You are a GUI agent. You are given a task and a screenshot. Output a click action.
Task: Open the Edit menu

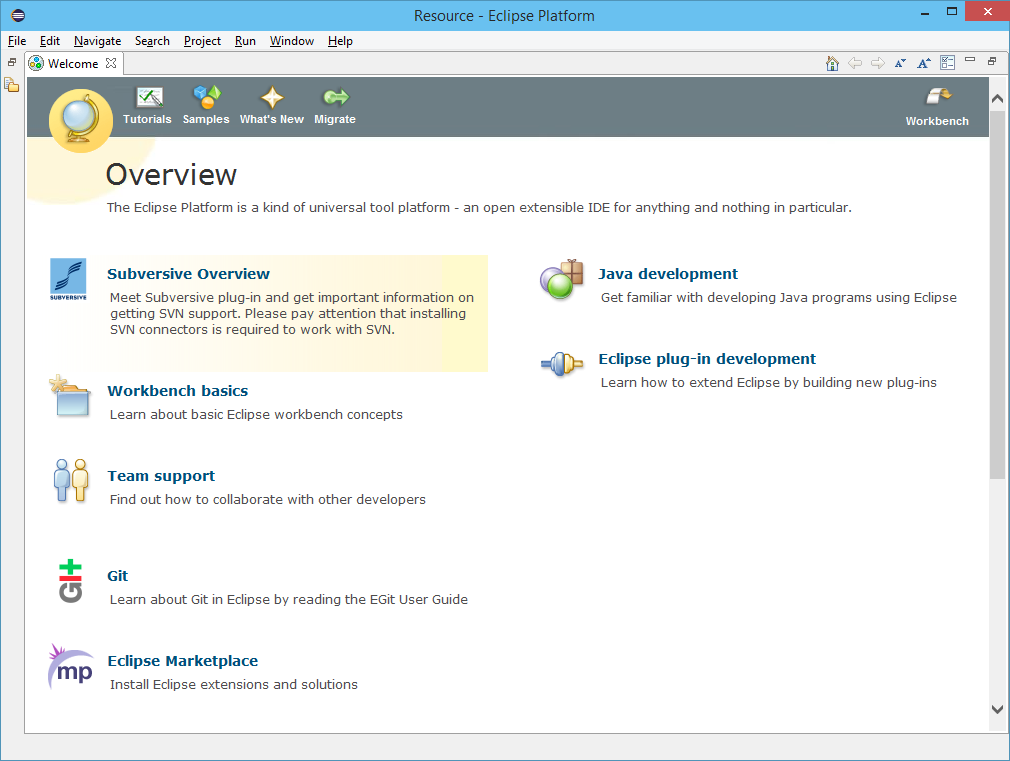click(x=50, y=41)
